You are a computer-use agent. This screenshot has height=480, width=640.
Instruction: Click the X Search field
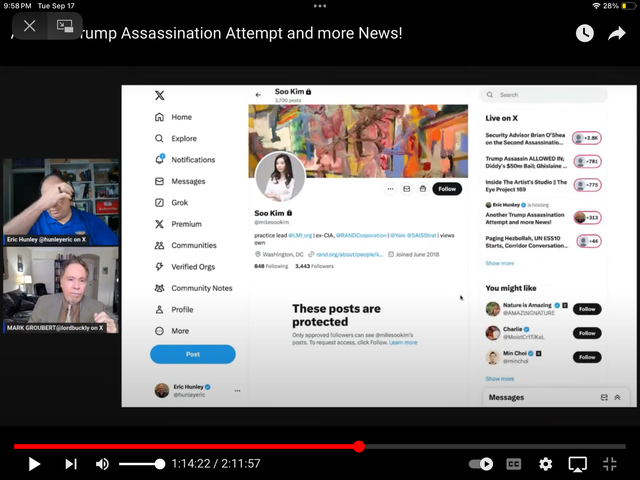coord(543,95)
